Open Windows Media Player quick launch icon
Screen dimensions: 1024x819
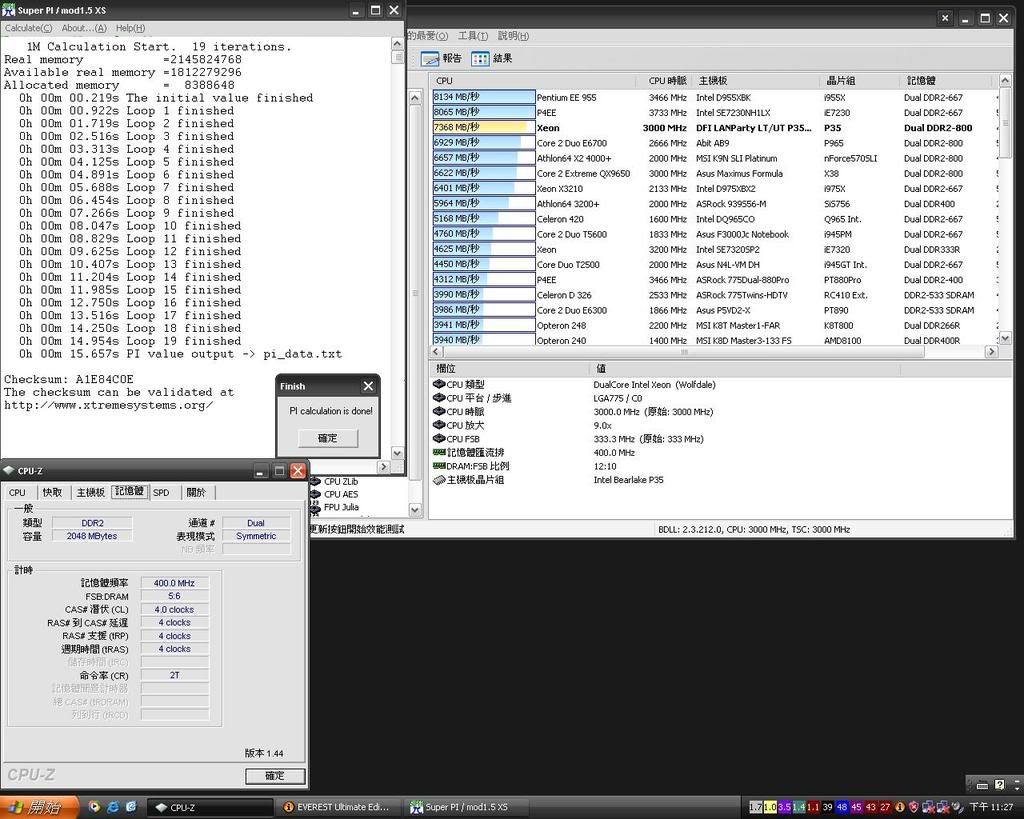[x=94, y=807]
